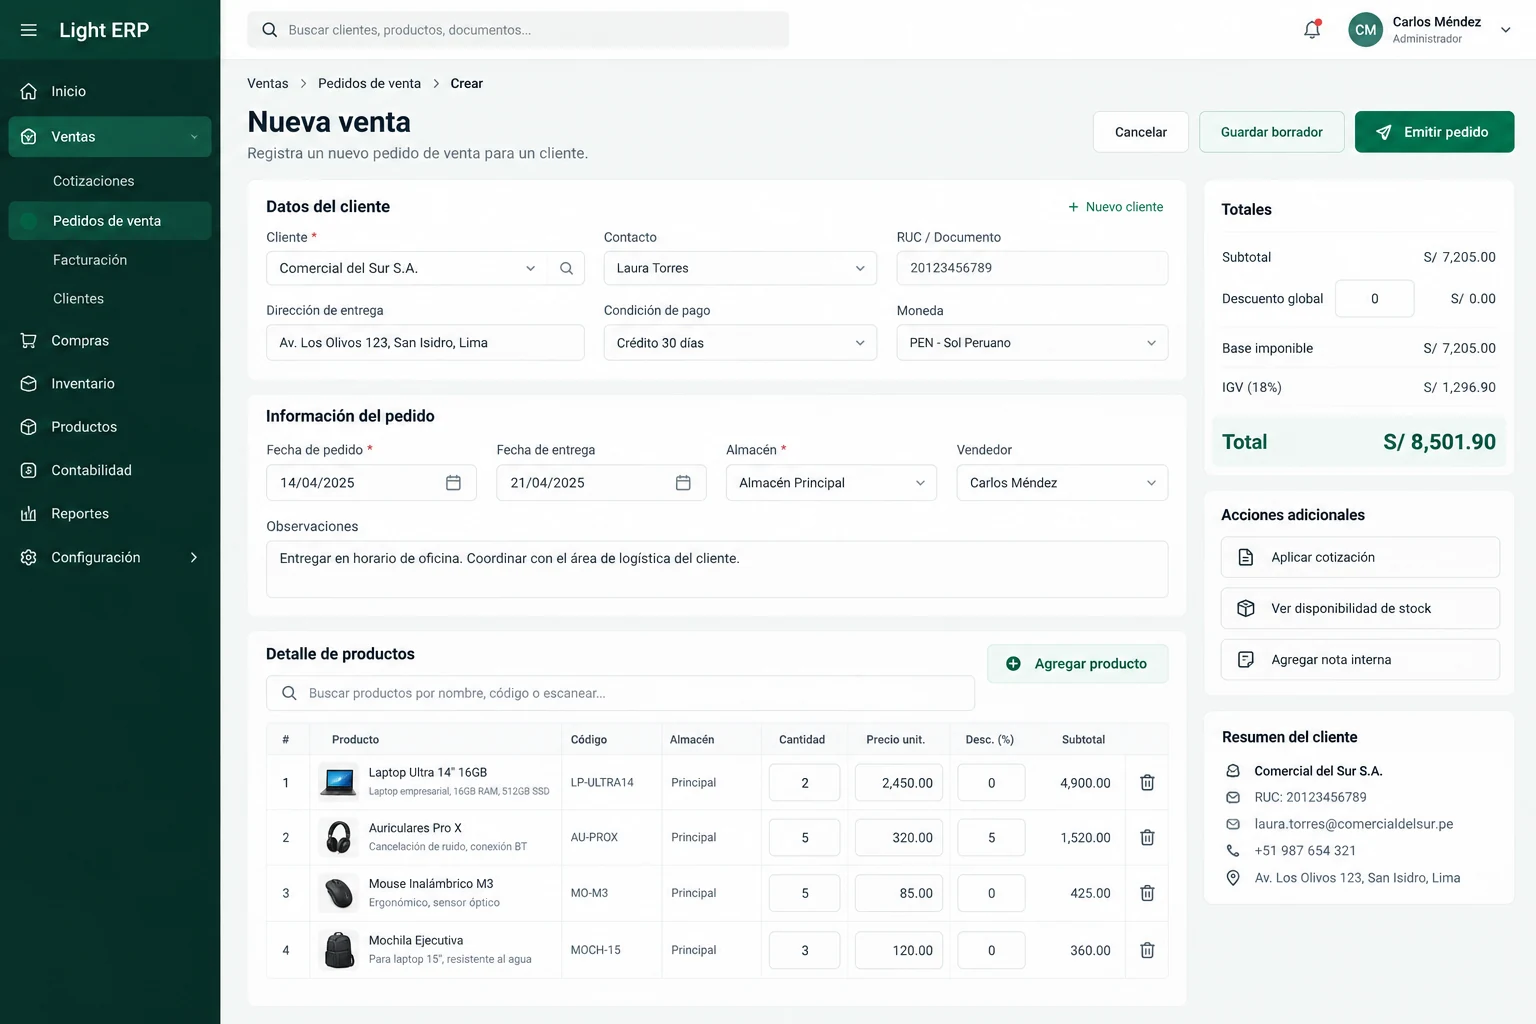Collapse the Ventas menu section
Image resolution: width=1536 pixels, height=1024 pixels.
pos(194,137)
